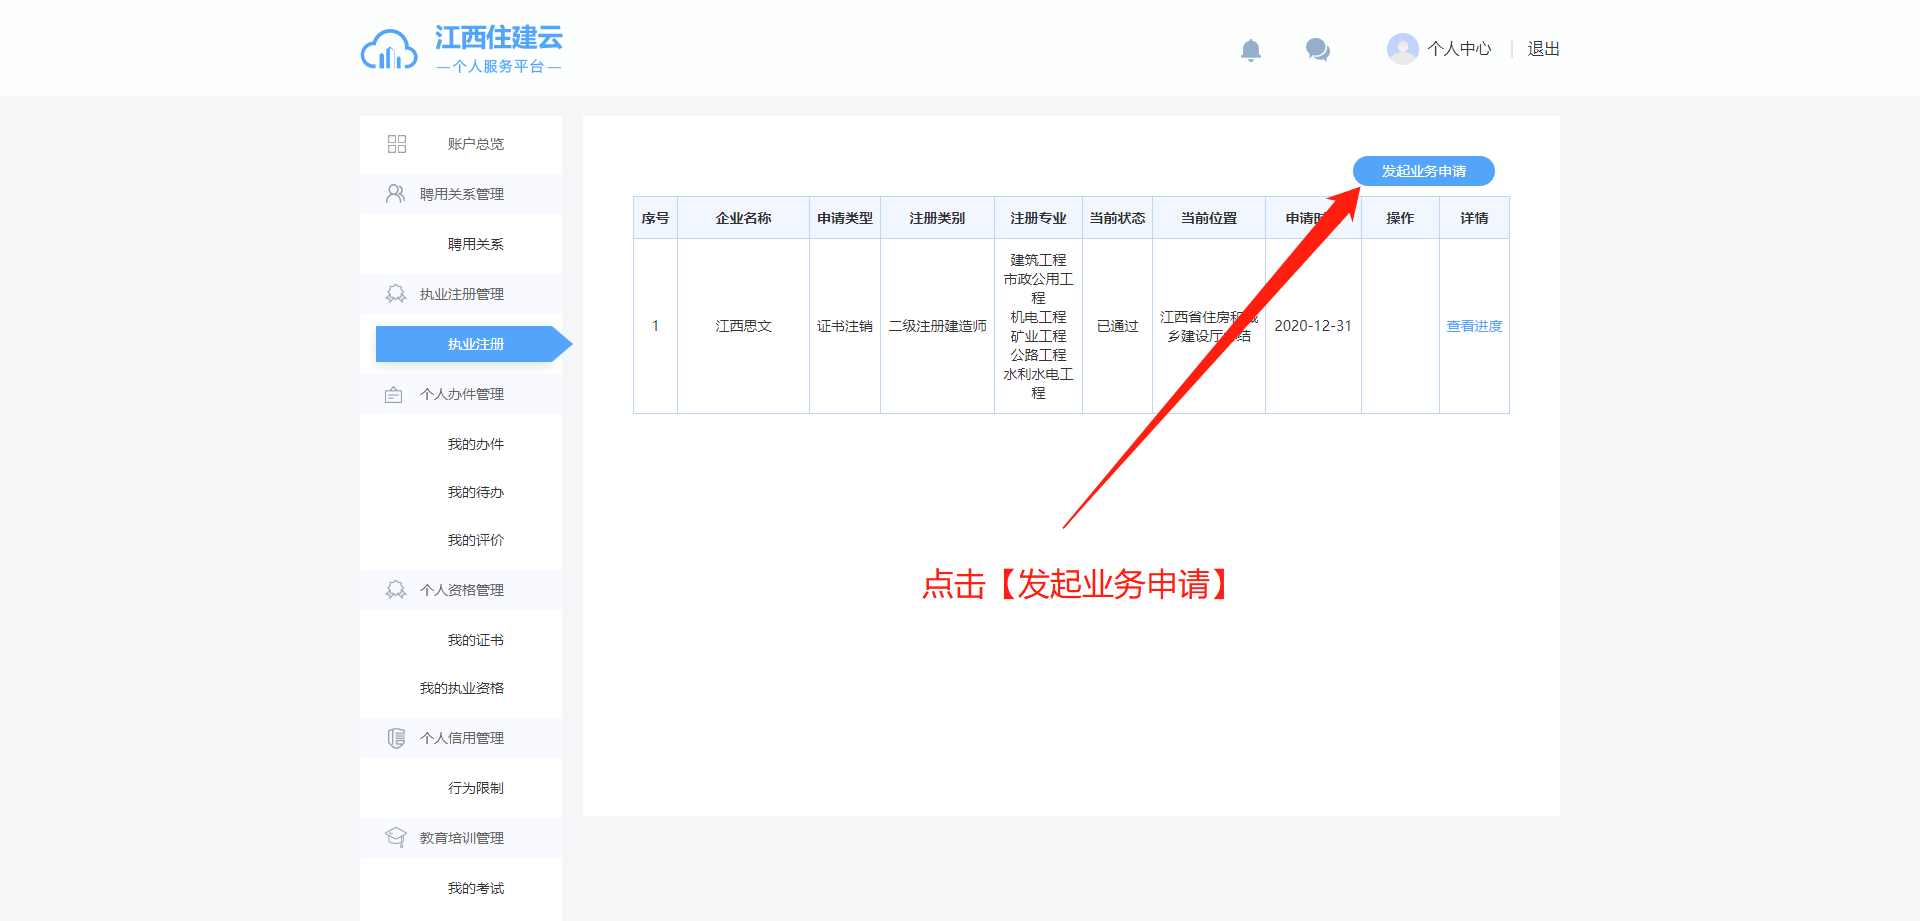Go to 个人中心
This screenshot has width=1920, height=921.
click(1459, 49)
